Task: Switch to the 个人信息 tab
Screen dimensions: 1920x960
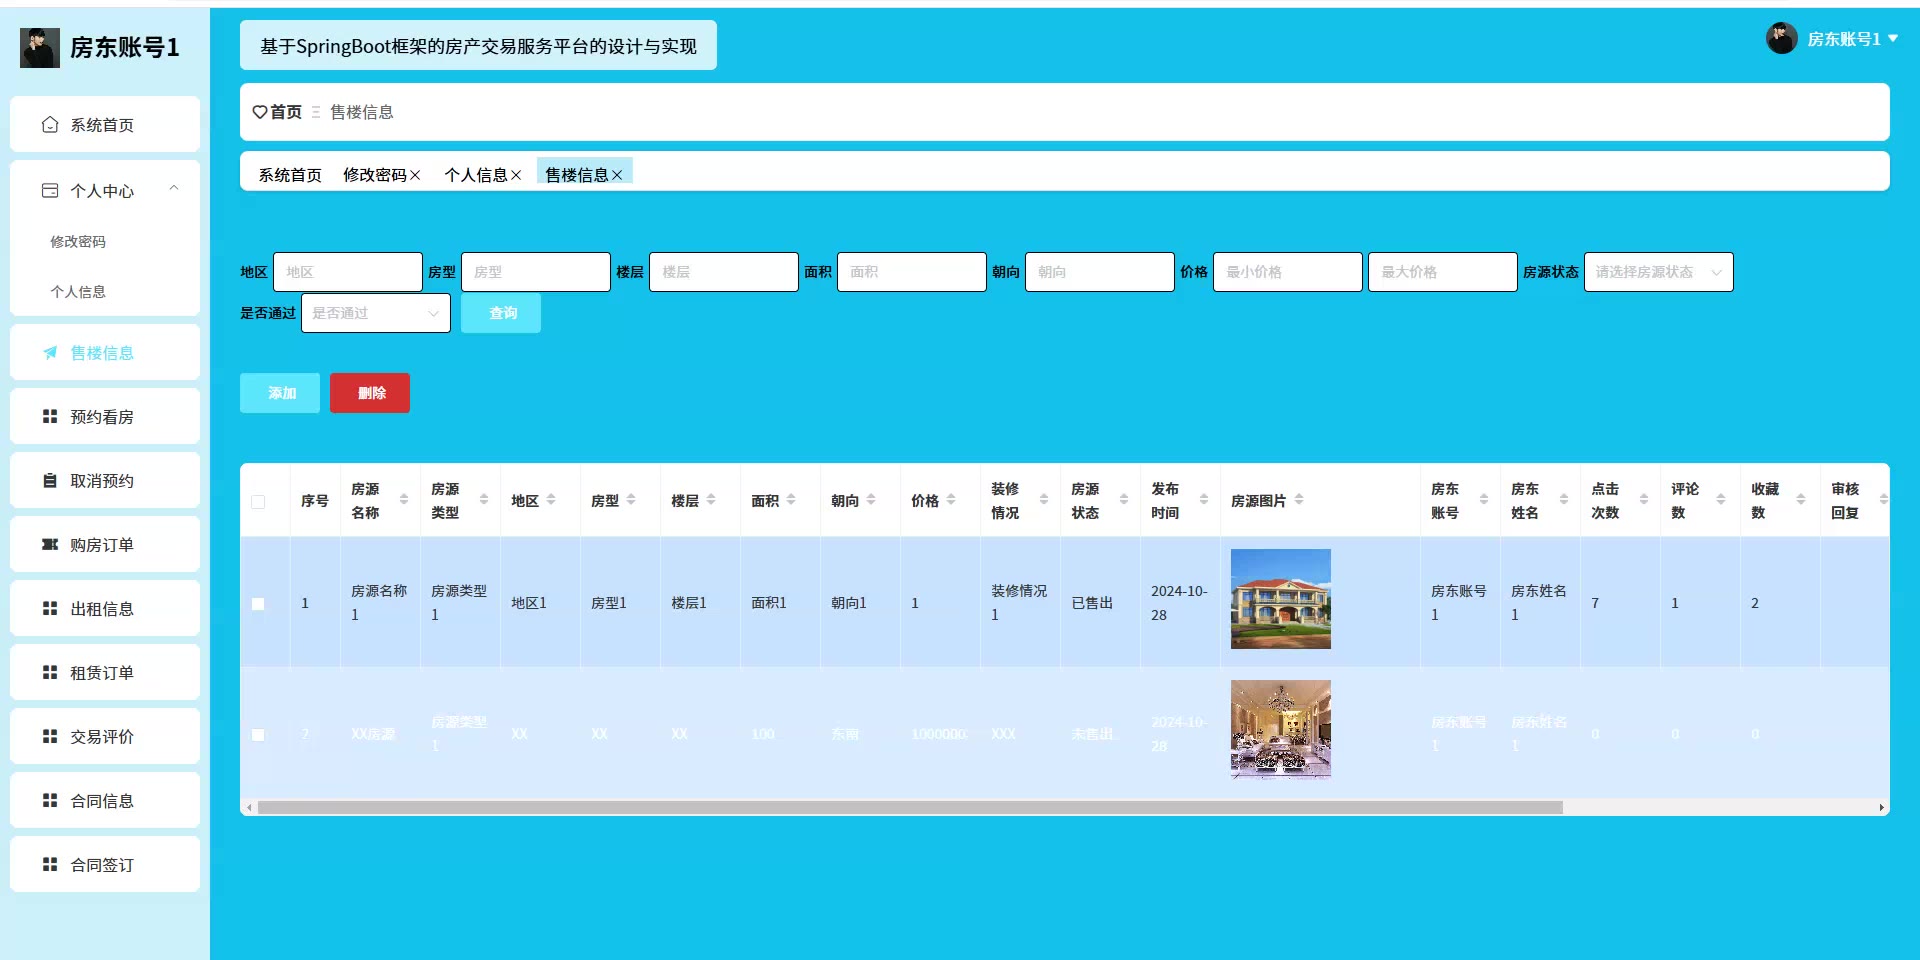Action: (x=476, y=175)
